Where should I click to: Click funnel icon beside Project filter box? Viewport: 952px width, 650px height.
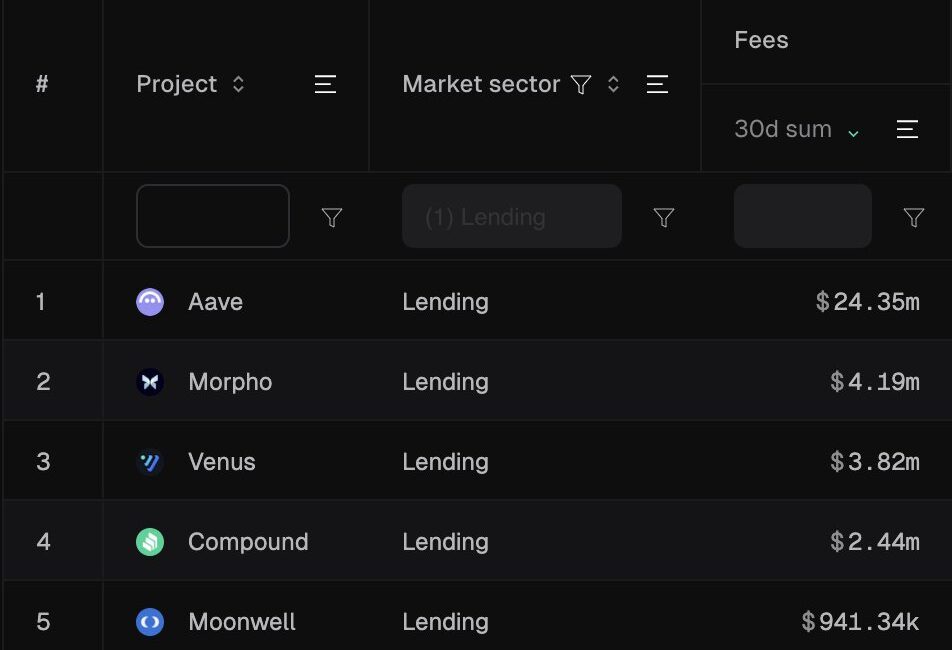pyautogui.click(x=332, y=217)
